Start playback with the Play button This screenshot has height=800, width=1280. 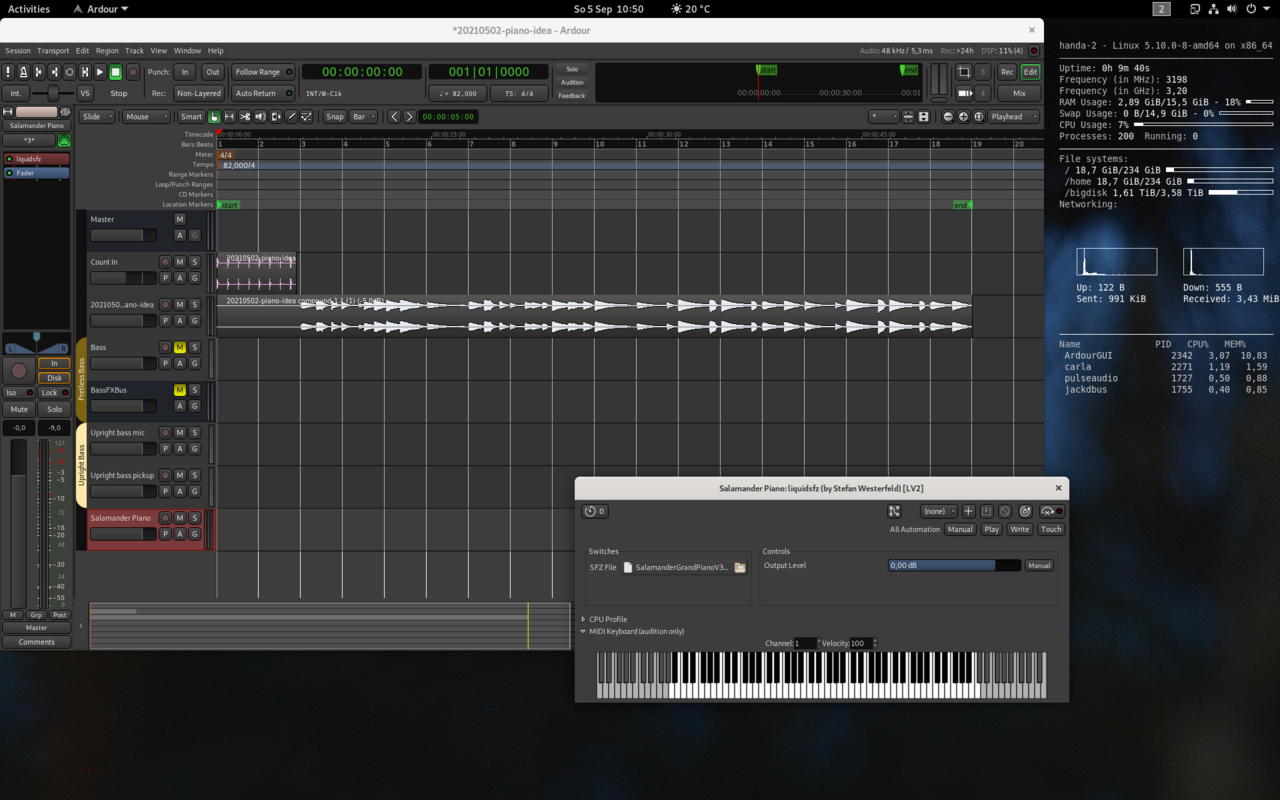[x=100, y=72]
